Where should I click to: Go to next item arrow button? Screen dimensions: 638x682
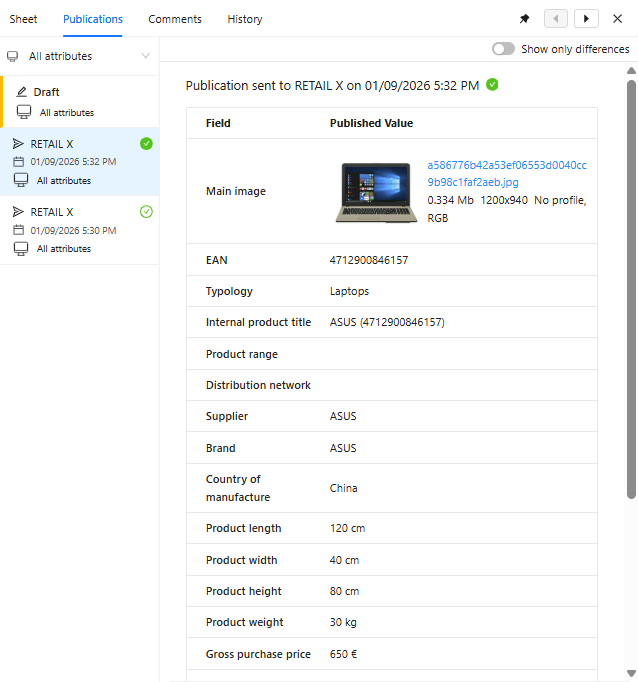586,19
